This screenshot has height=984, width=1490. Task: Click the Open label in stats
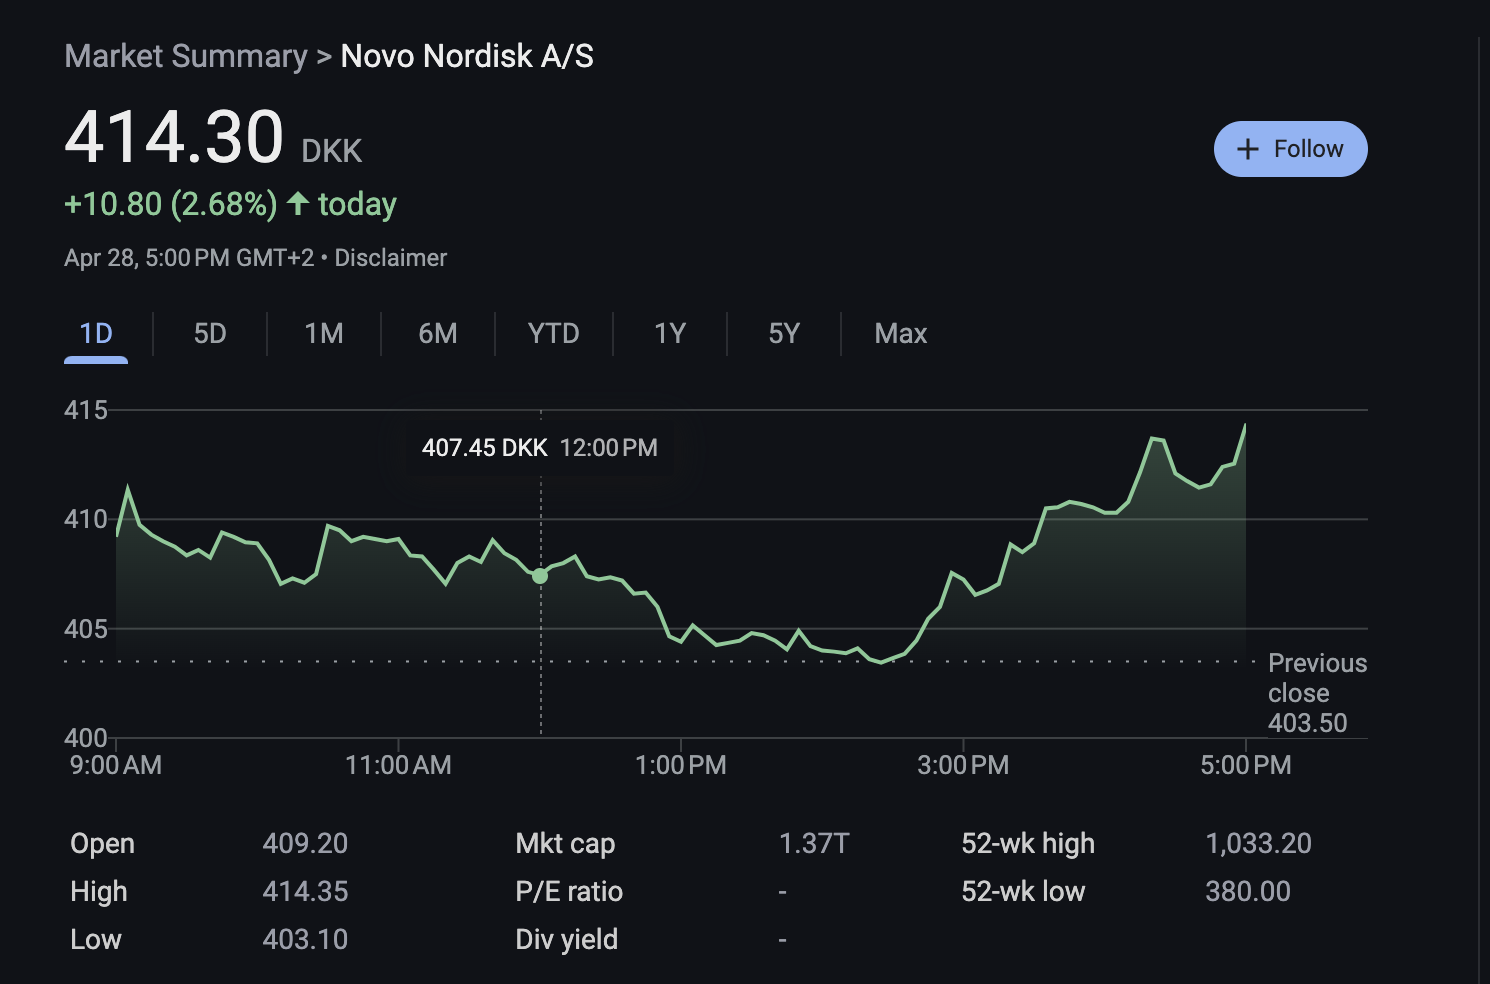pyautogui.click(x=102, y=843)
